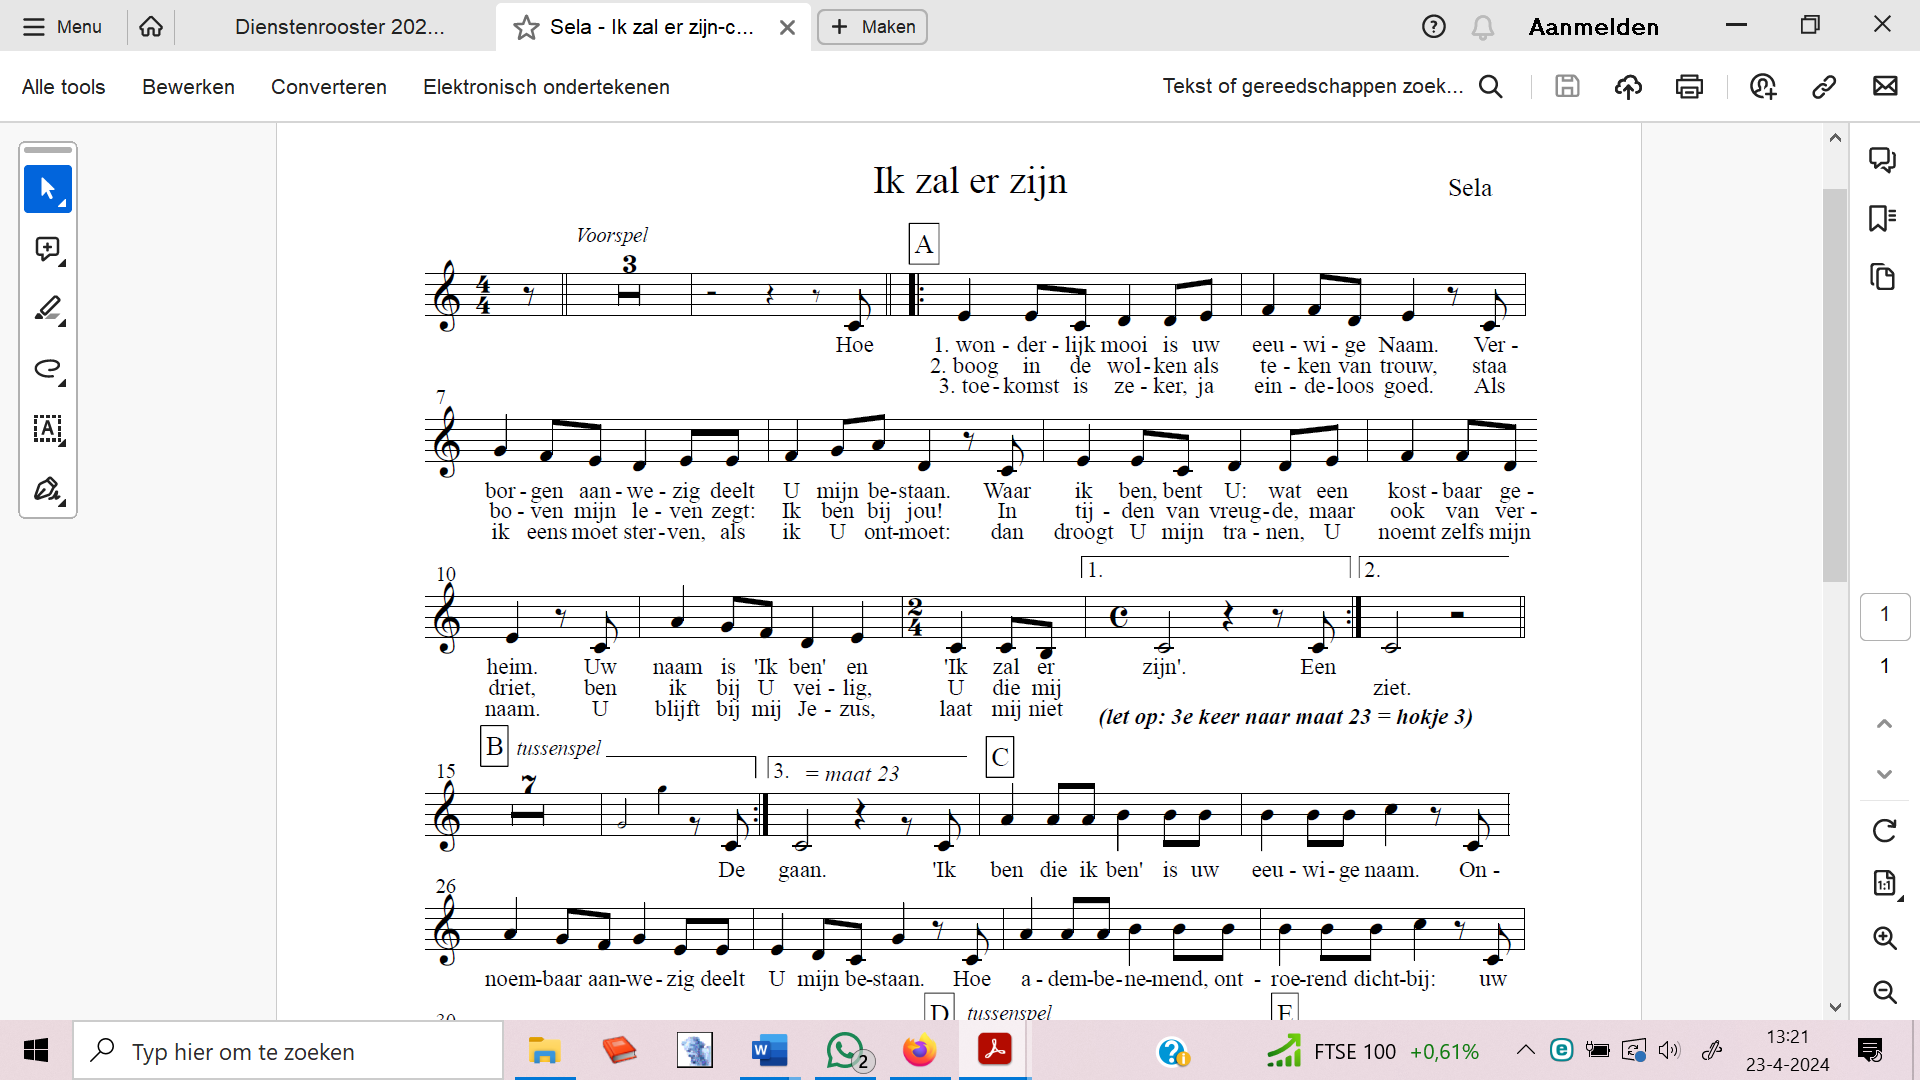Switch to the Dienstenrooster 202... tab
The image size is (1920, 1080).
click(340, 27)
